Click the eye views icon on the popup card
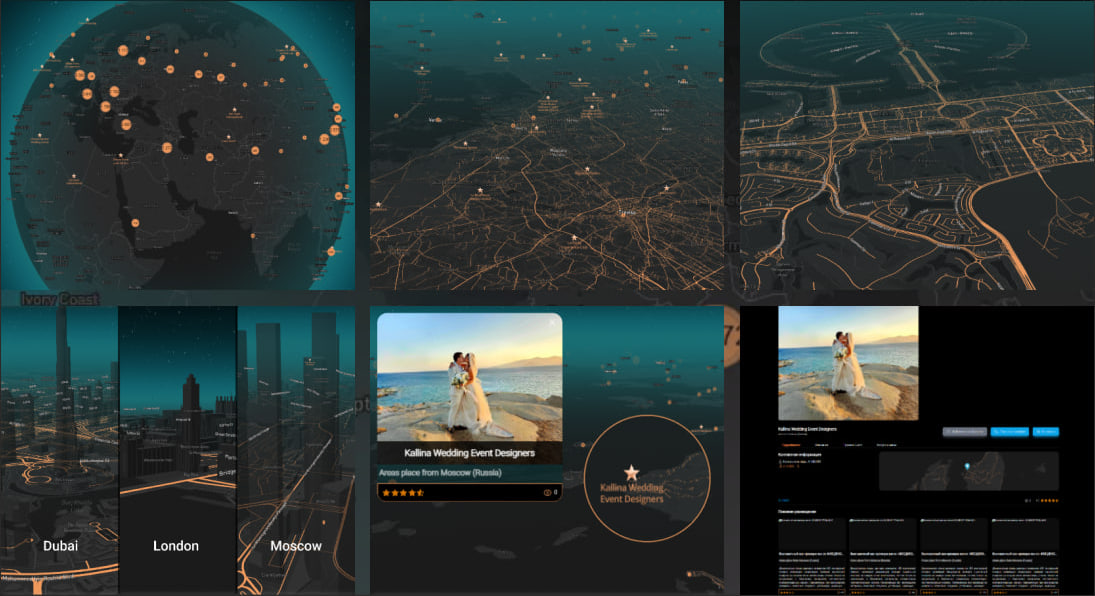Screen dimensions: 1095x596 547,492
